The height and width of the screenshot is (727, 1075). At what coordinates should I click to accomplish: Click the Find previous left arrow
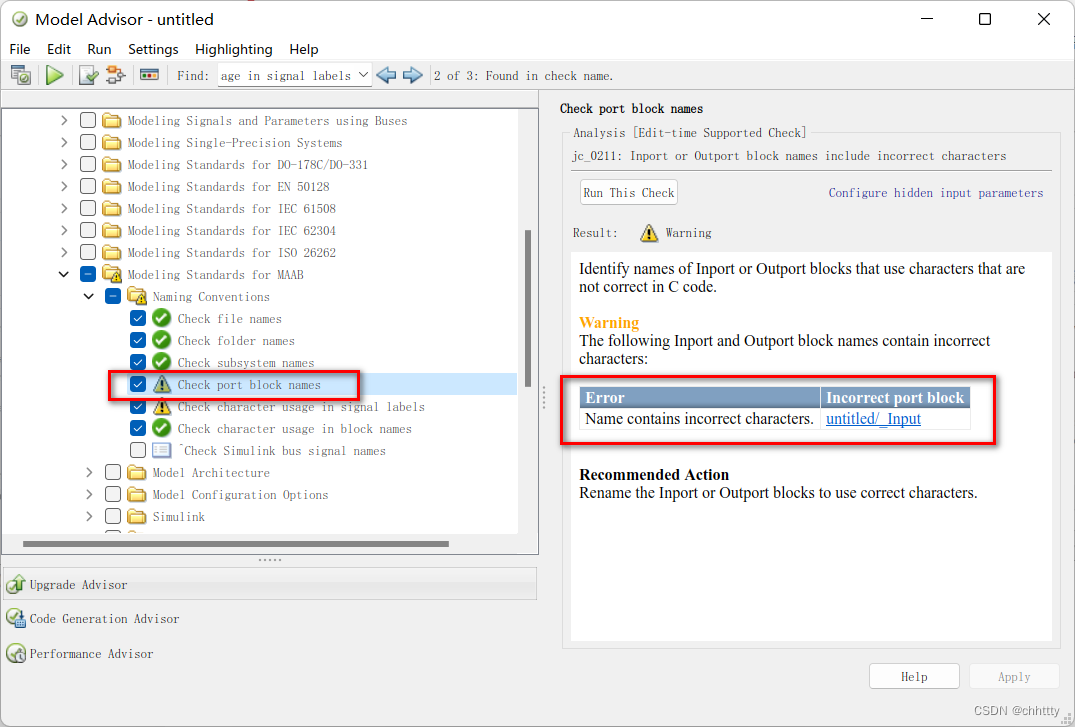[387, 75]
